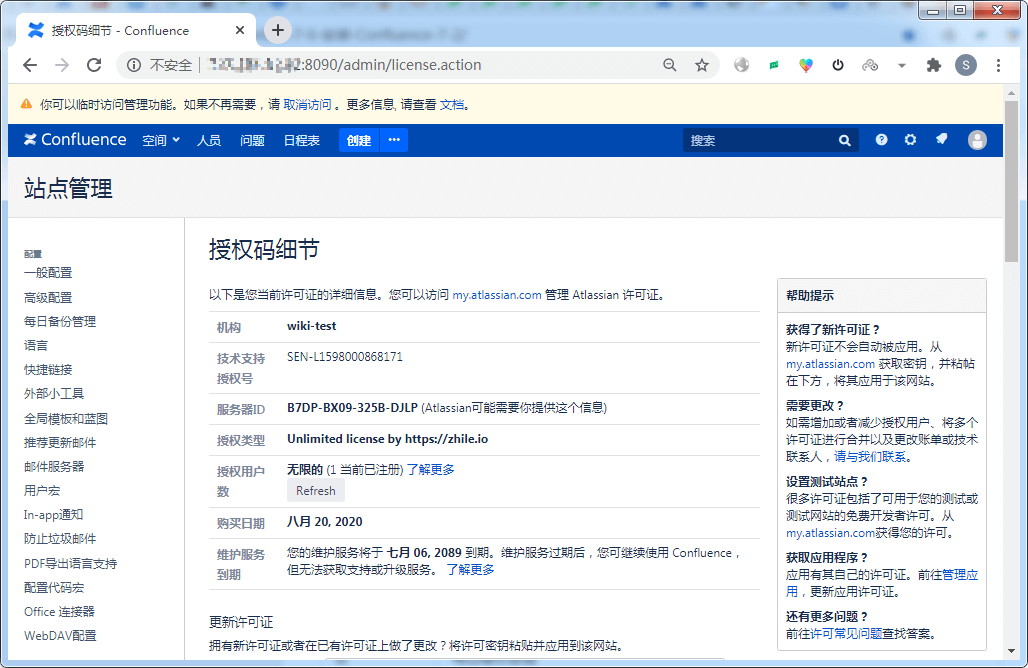Click the 创建 button
The width and height of the screenshot is (1028, 668).
(359, 140)
